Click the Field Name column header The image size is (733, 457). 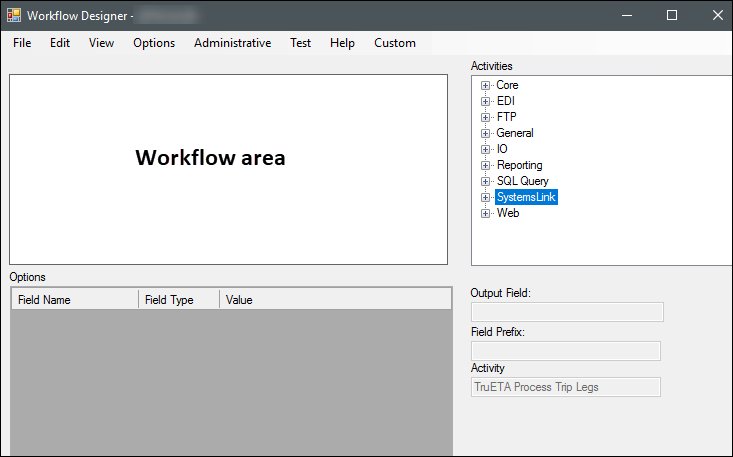click(x=74, y=300)
